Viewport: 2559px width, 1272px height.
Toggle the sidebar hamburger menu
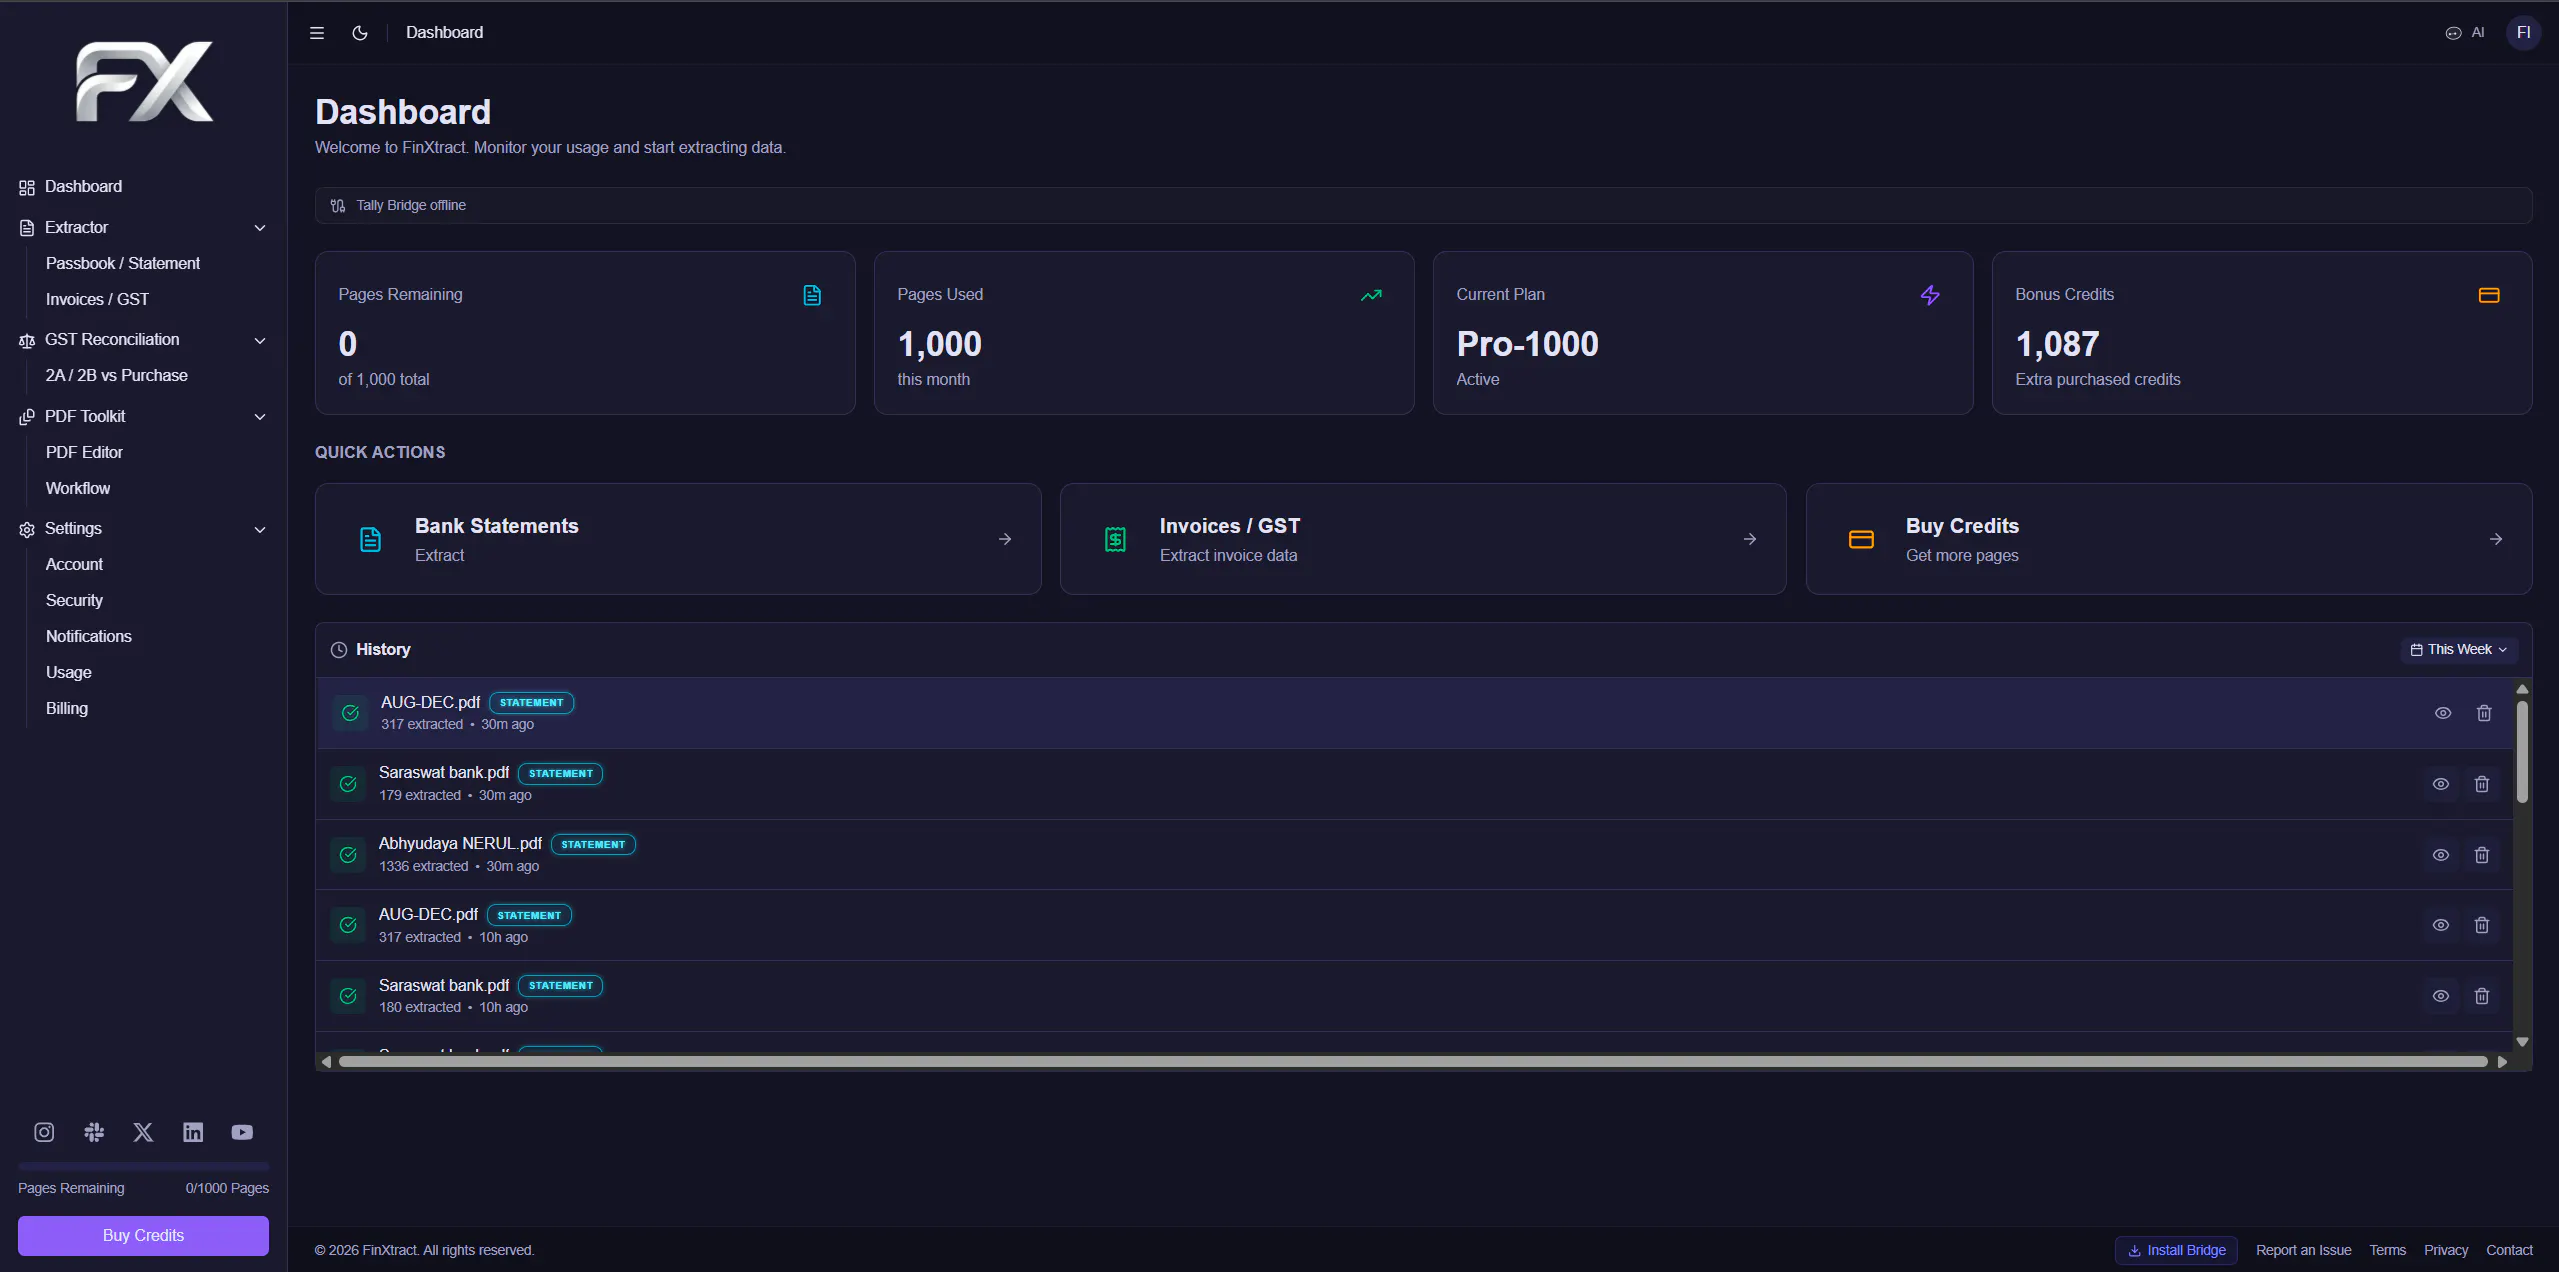click(317, 33)
